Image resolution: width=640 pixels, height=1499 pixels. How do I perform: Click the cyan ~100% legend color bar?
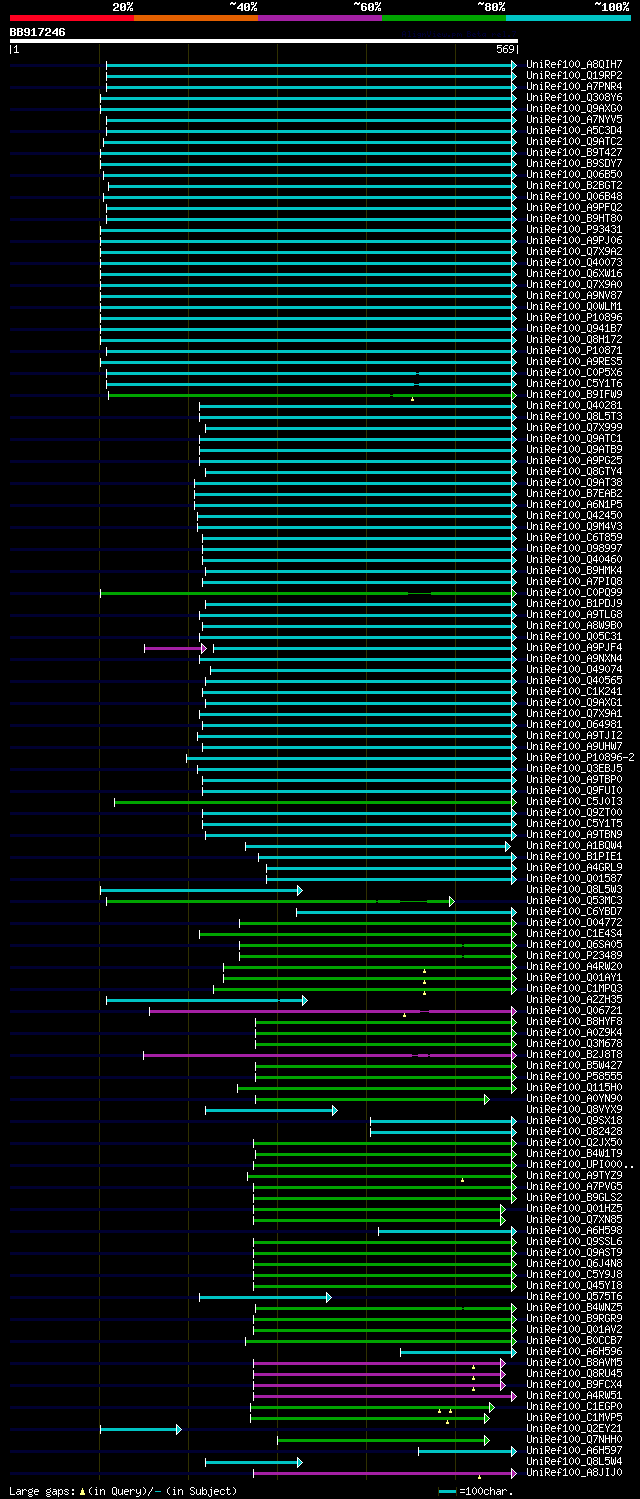[x=568, y=18]
